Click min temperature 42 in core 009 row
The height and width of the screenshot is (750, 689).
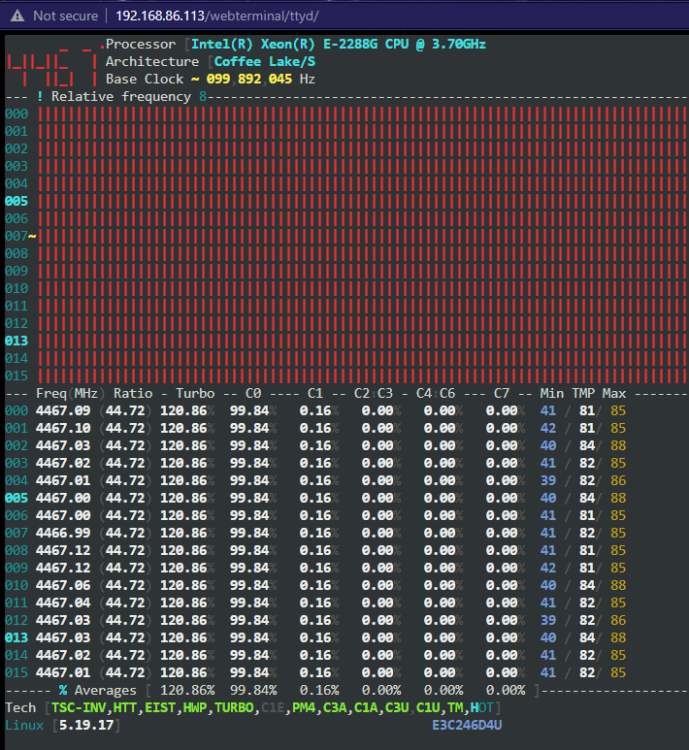pyautogui.click(x=548, y=568)
